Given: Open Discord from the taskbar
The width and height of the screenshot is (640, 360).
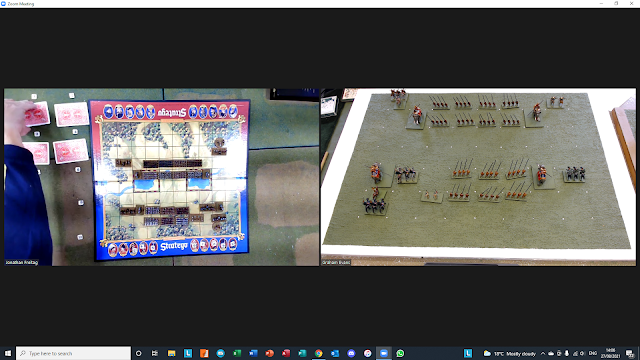Looking at the screenshot, I should point(351,353).
